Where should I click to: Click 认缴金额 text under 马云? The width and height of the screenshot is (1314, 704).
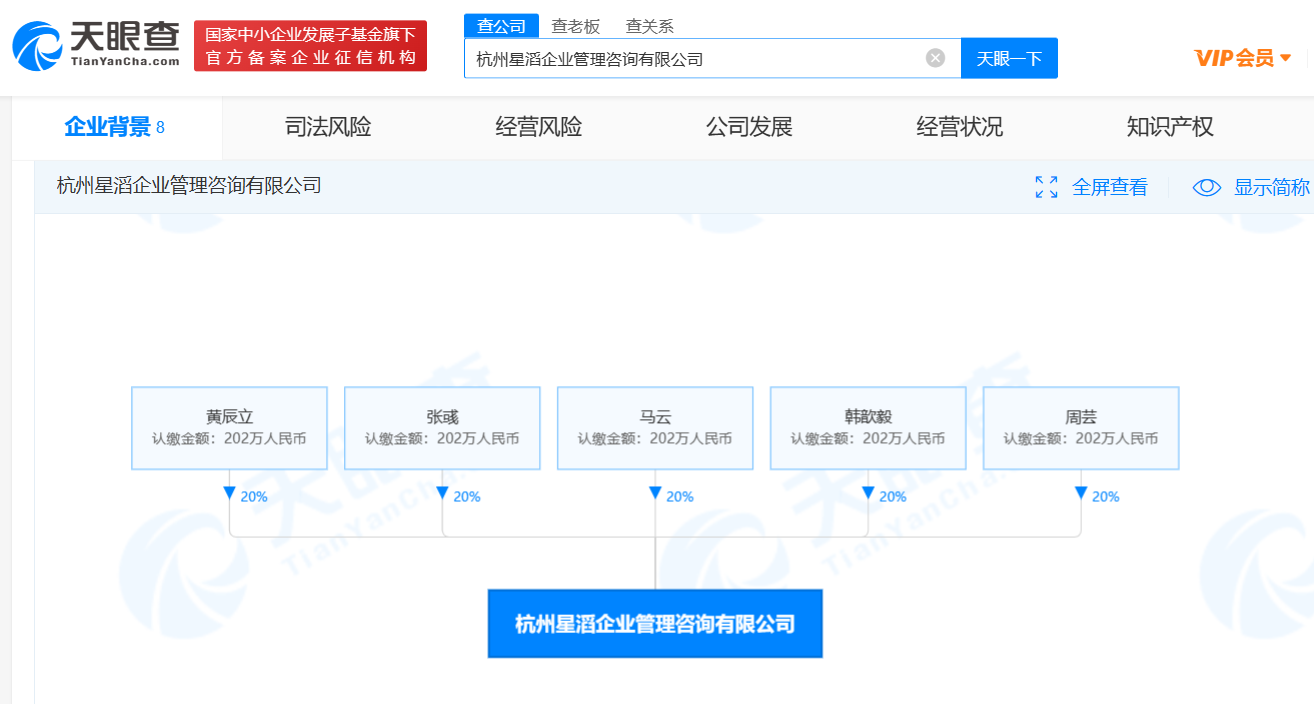655,438
